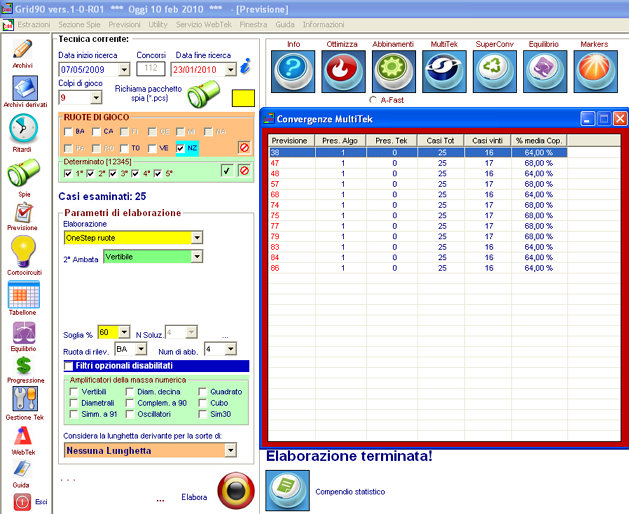Open Soglia % dropdown

[x=124, y=332]
